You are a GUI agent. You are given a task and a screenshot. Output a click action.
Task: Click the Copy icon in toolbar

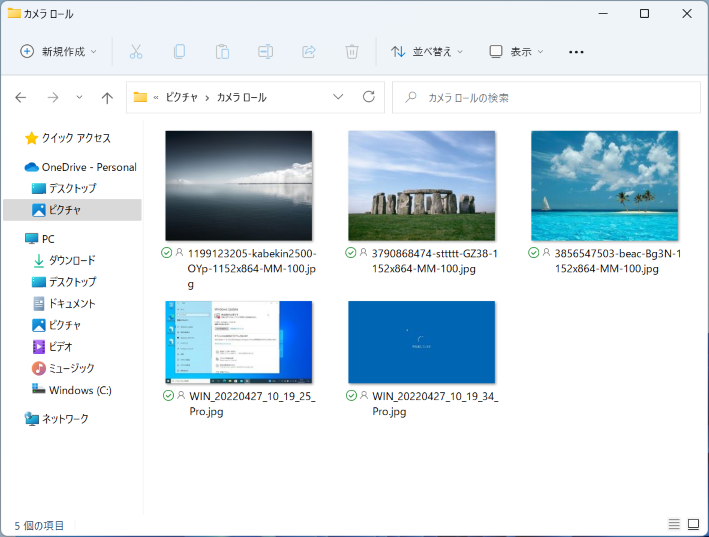(x=179, y=52)
